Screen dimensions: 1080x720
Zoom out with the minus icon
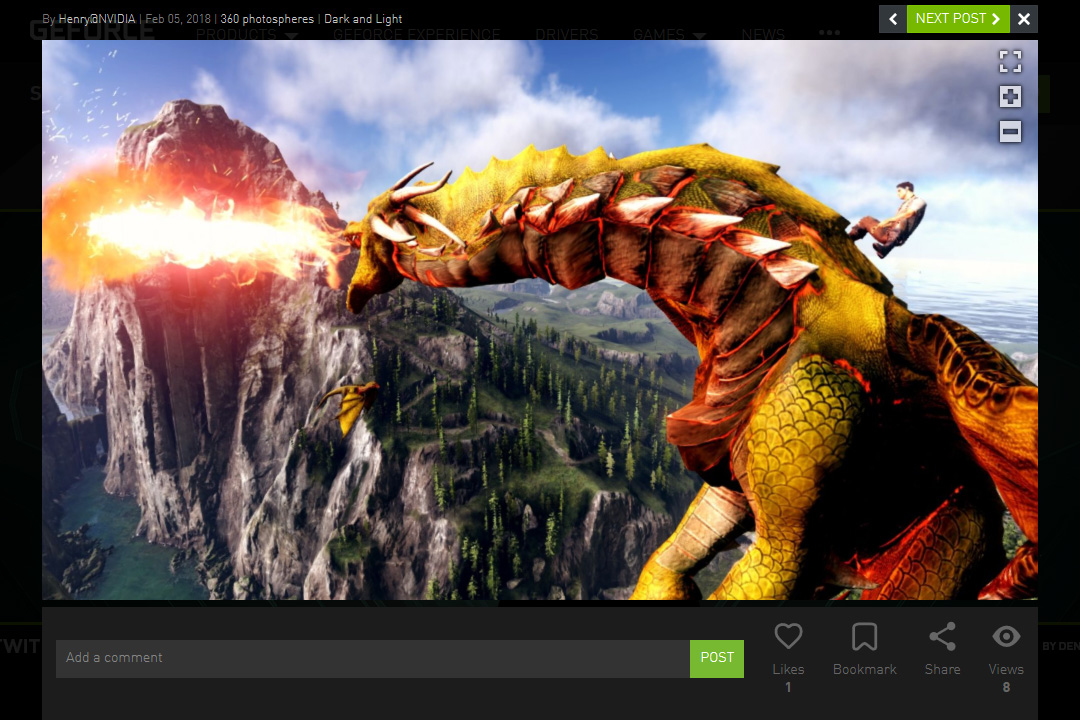(x=1010, y=131)
